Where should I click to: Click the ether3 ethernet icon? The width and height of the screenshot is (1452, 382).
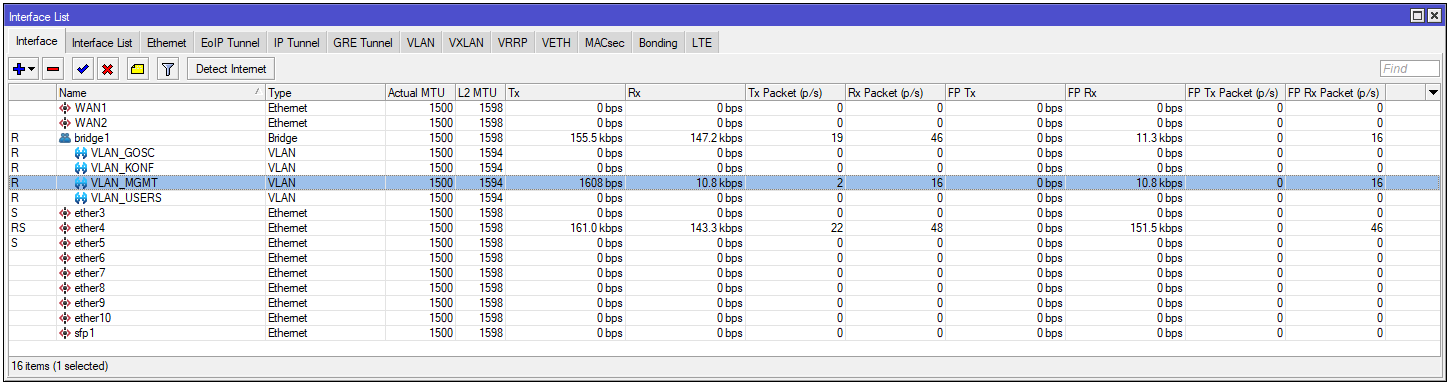66,212
